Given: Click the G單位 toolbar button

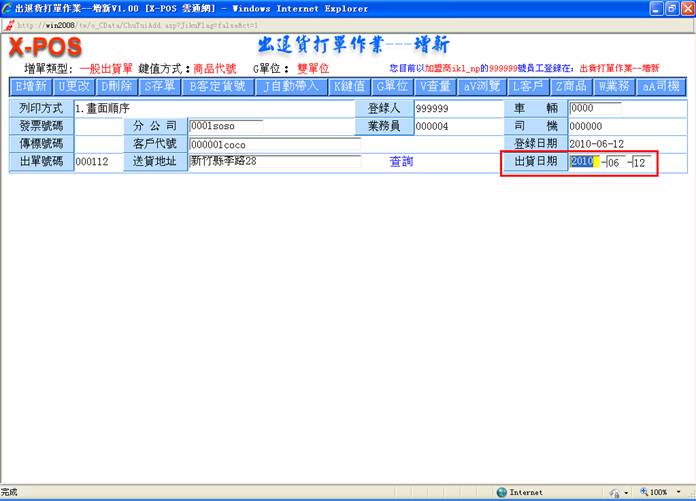Looking at the screenshot, I should click(x=392, y=86).
